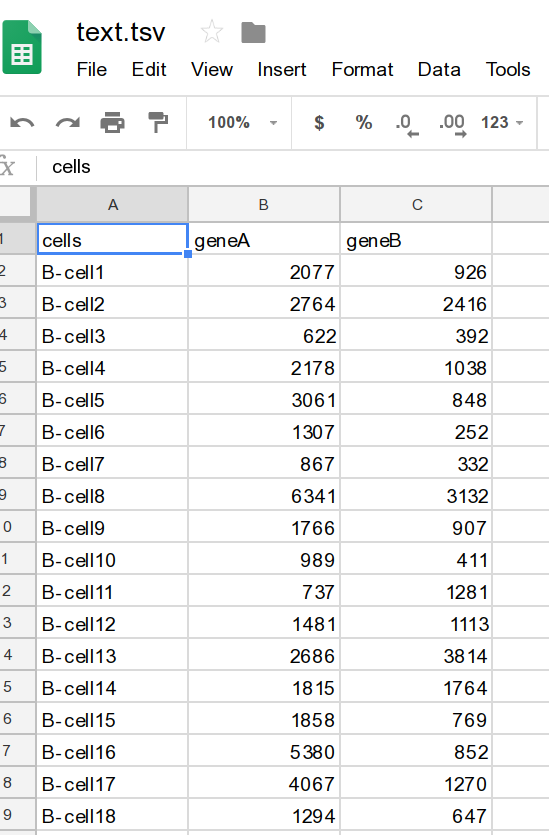This screenshot has width=549, height=835.
Task: Redo the last action
Action: [68, 123]
